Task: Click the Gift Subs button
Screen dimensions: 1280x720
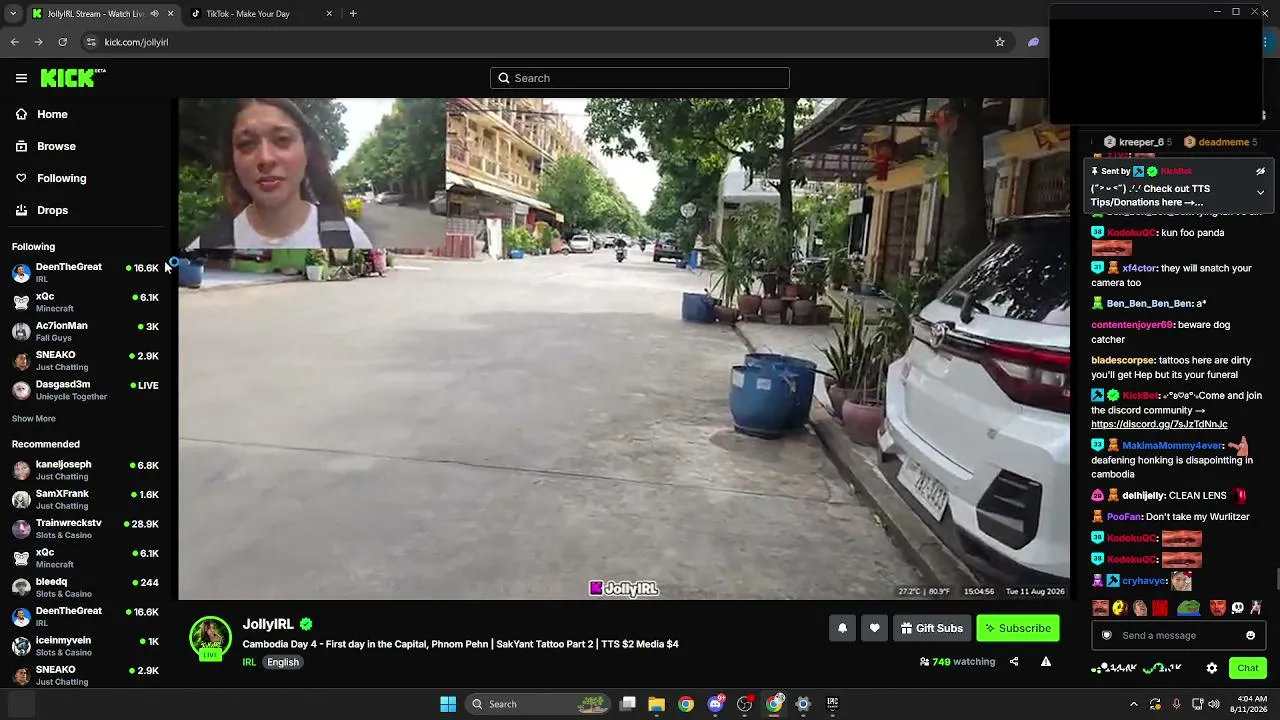Action: [931, 628]
